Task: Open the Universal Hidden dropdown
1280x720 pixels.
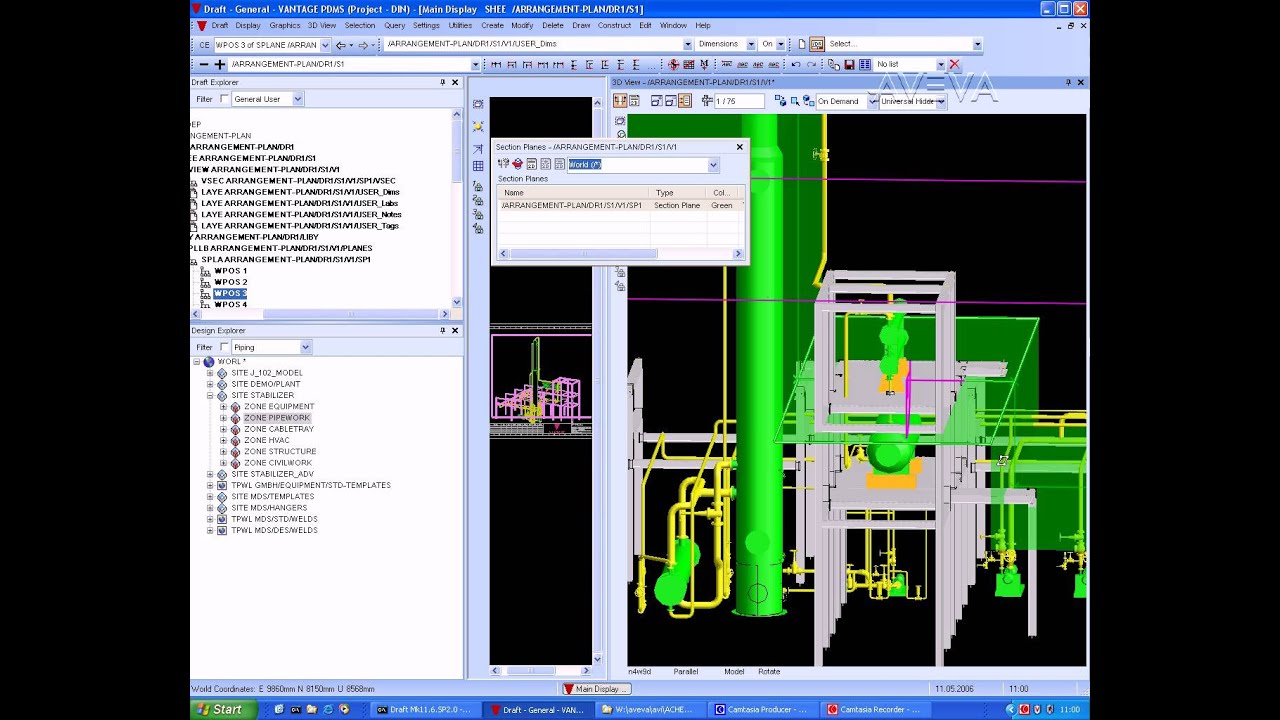Action: (941, 101)
